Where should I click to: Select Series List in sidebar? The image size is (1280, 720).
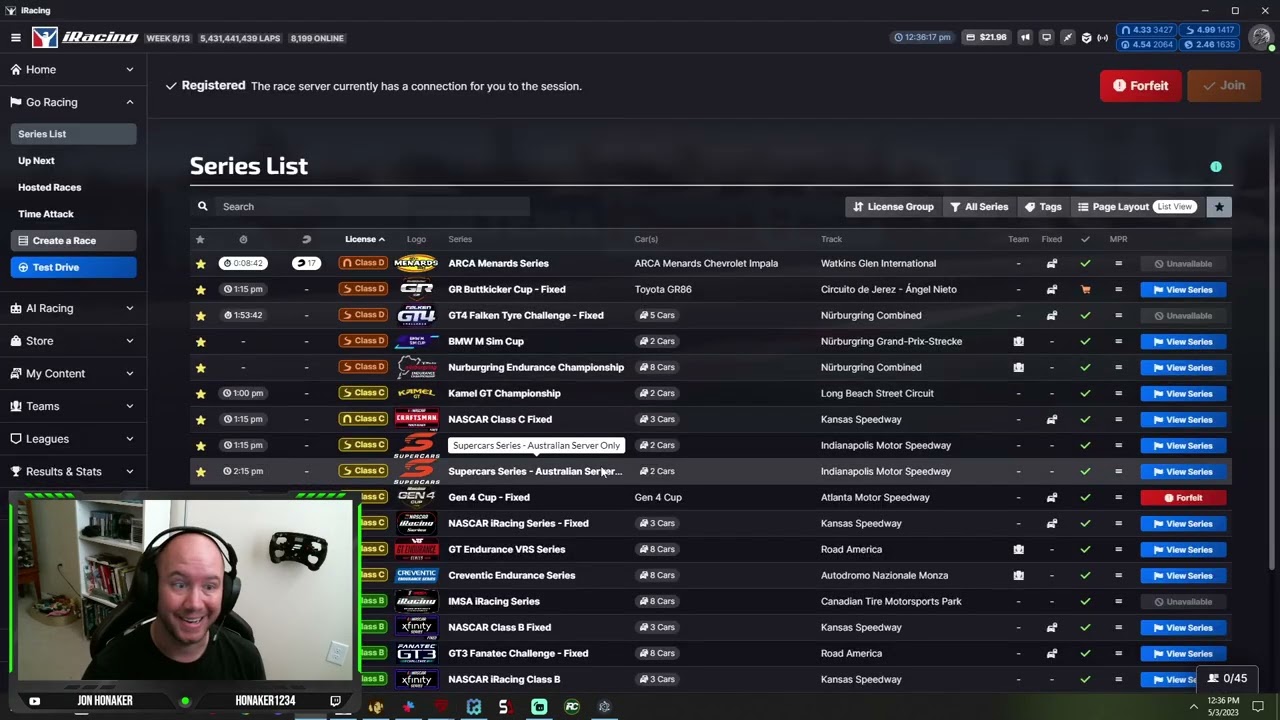click(73, 134)
